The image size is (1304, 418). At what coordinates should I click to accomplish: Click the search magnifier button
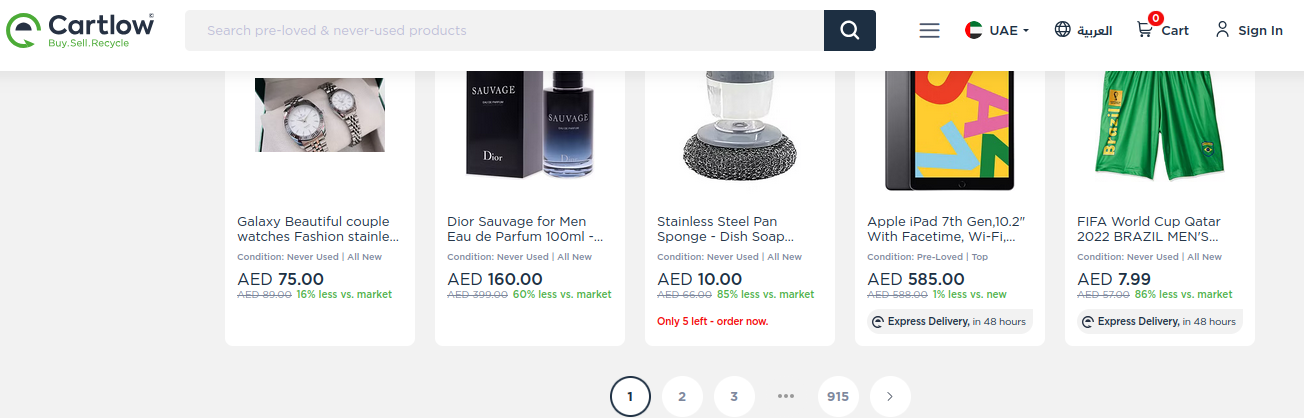(849, 30)
